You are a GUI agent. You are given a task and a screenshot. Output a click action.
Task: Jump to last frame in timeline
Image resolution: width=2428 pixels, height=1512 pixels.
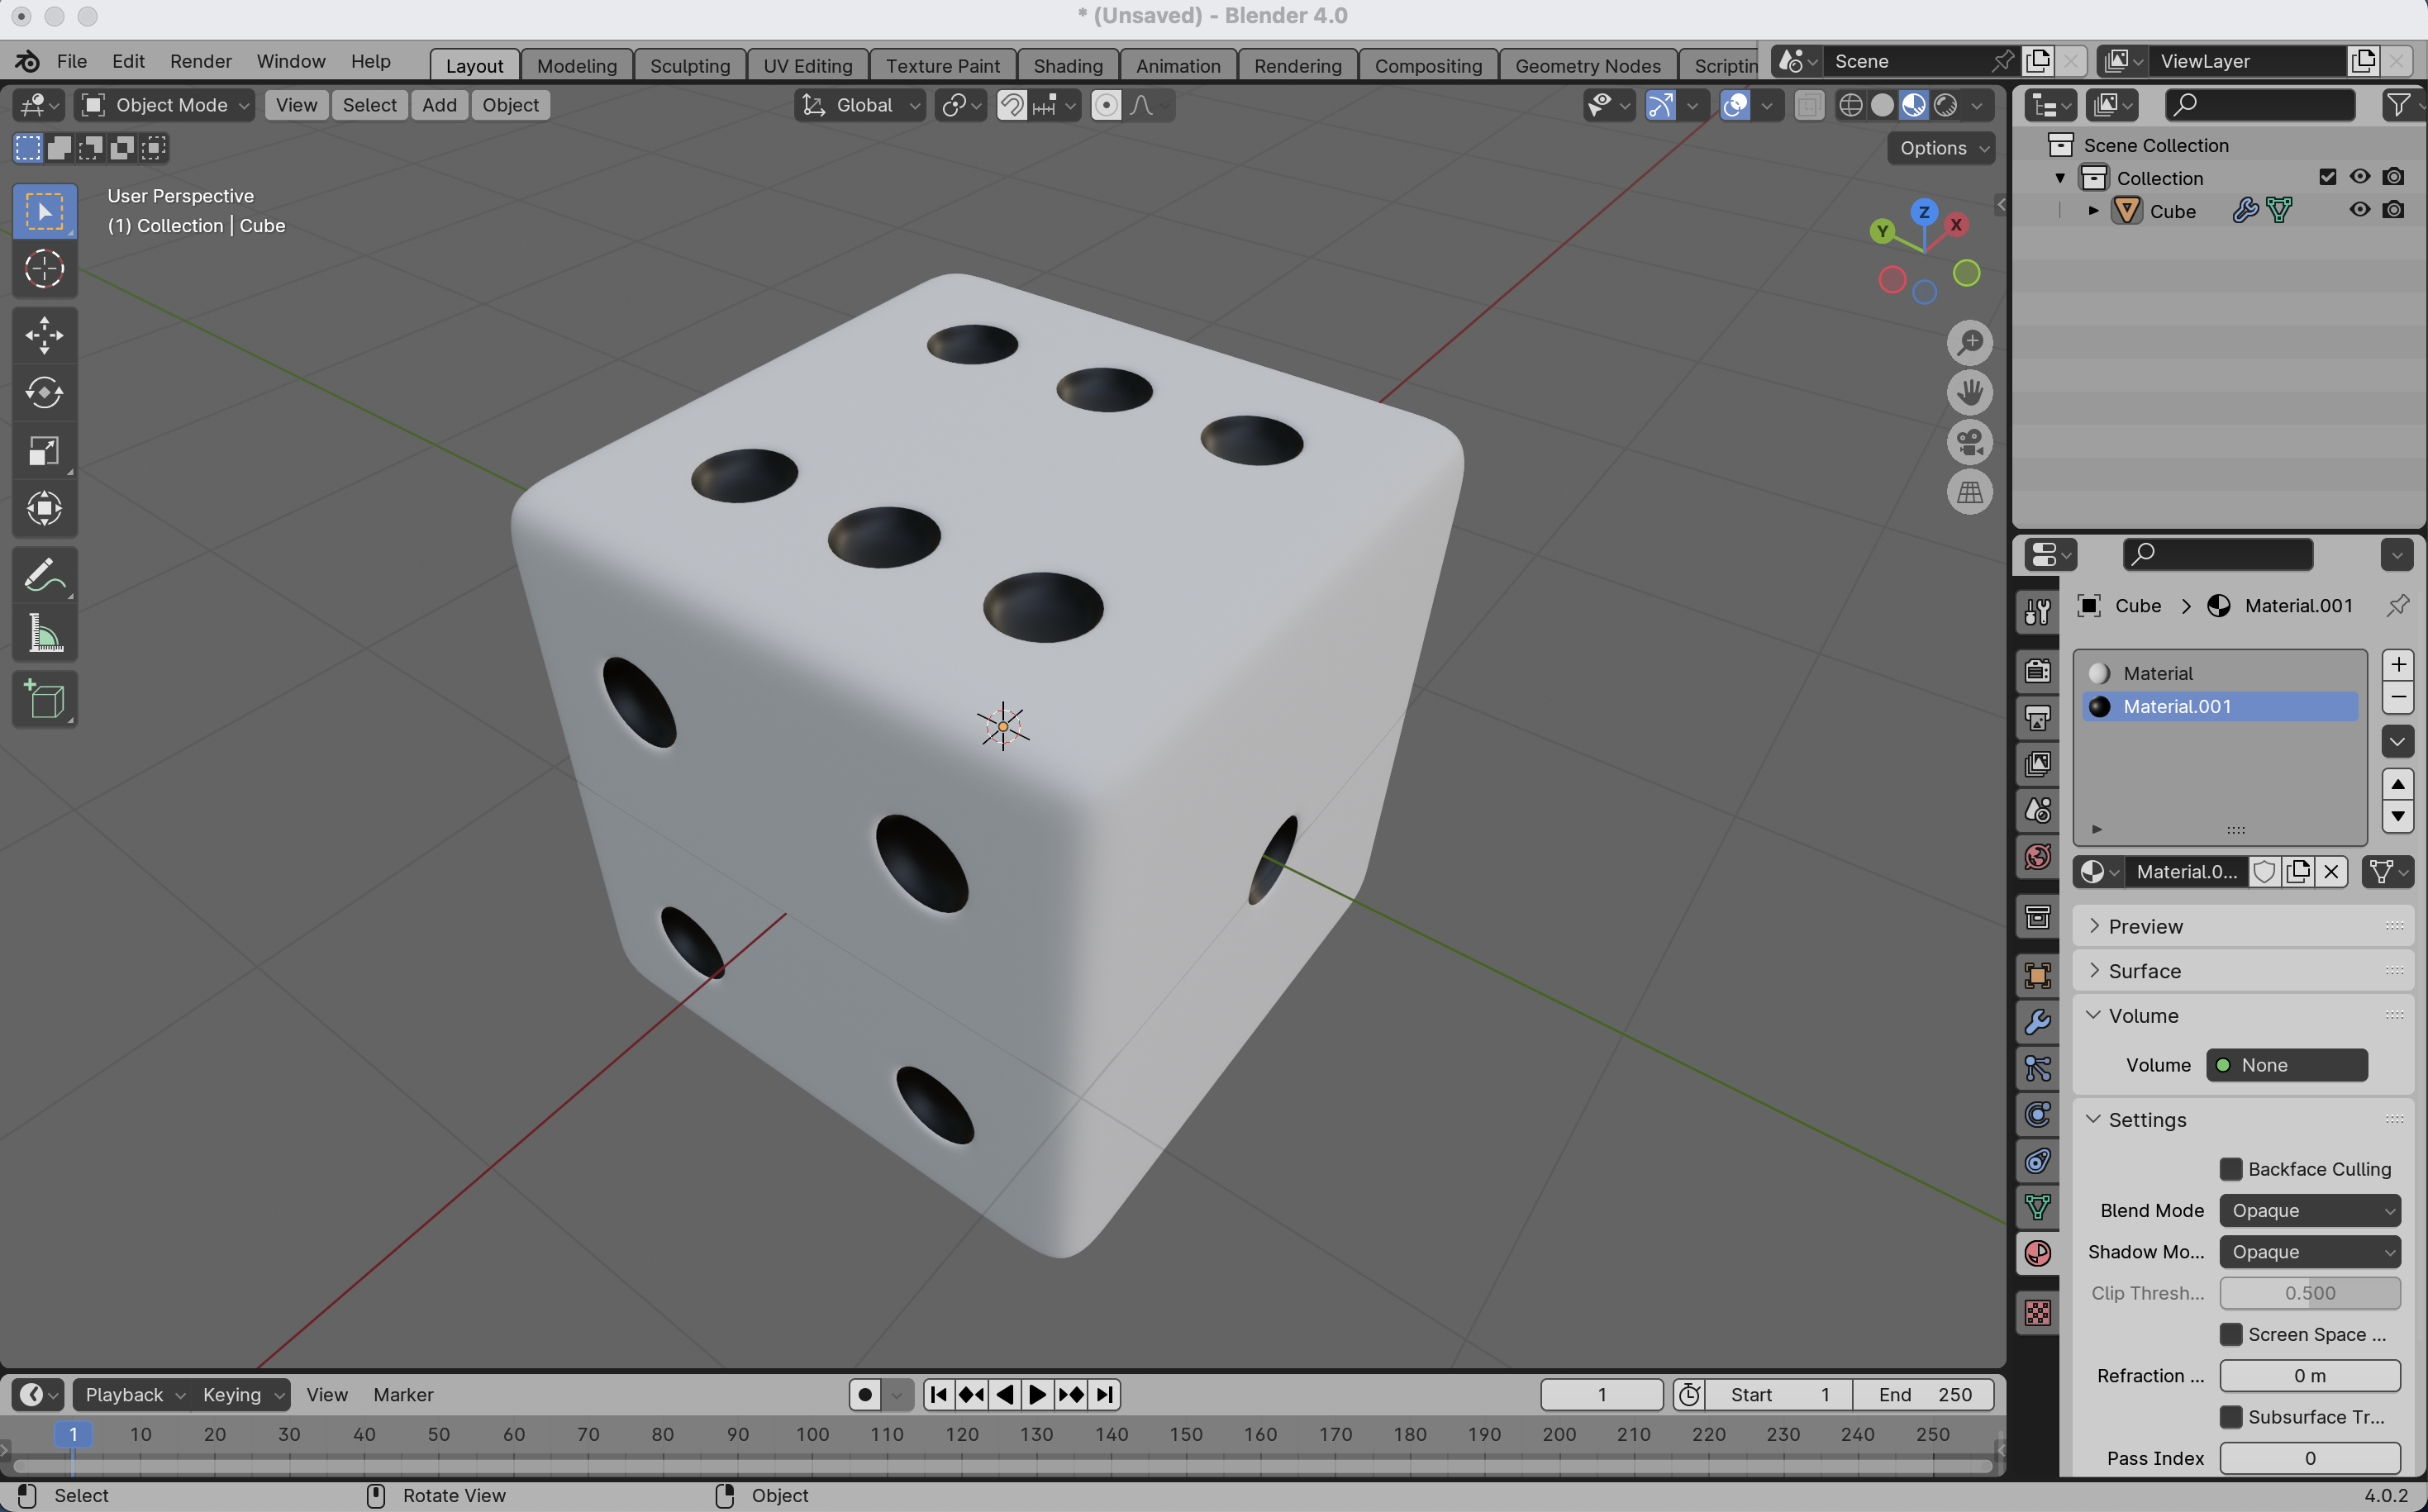(1105, 1394)
